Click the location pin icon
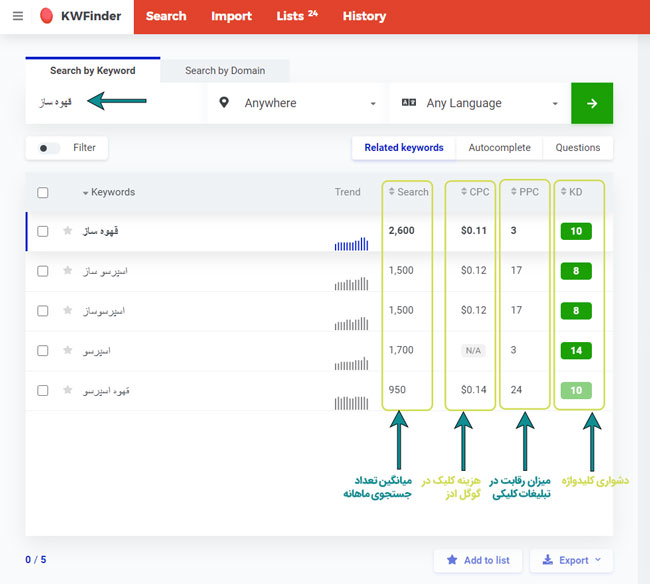 (224, 103)
